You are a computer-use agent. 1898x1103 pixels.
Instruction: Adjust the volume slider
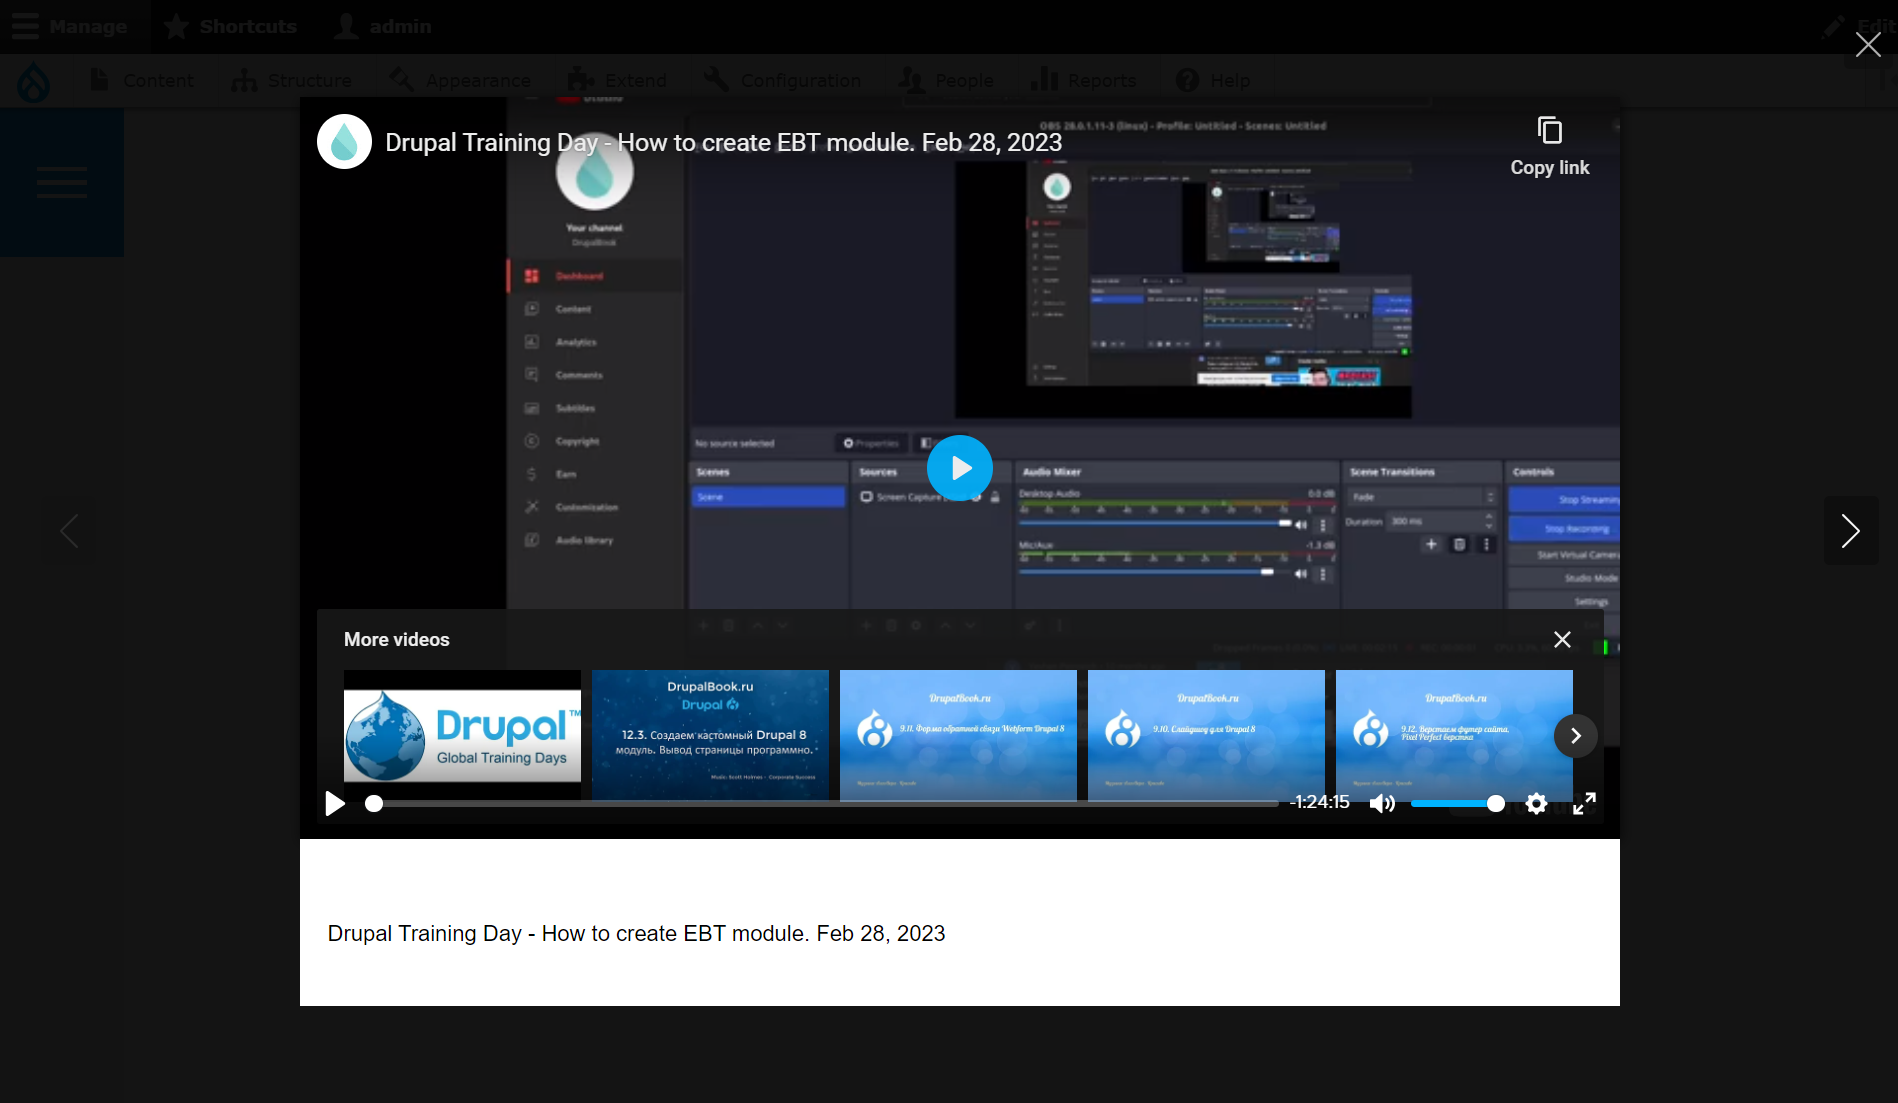click(1456, 803)
